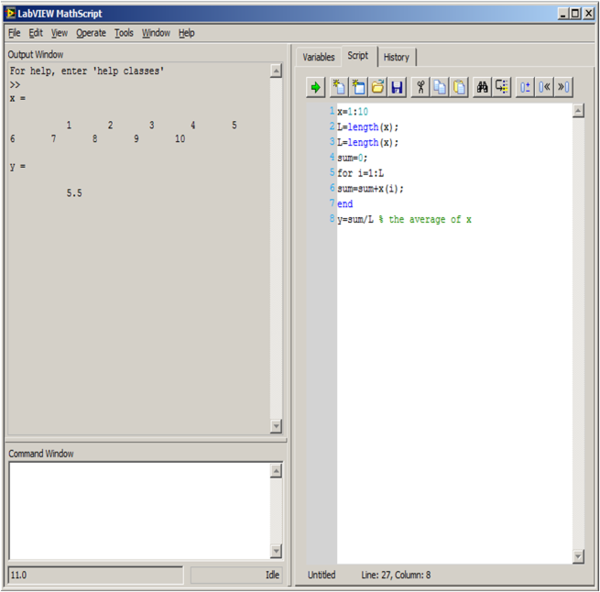
Task: Click the LabVIEW icon in the title bar
Action: click(x=10, y=13)
